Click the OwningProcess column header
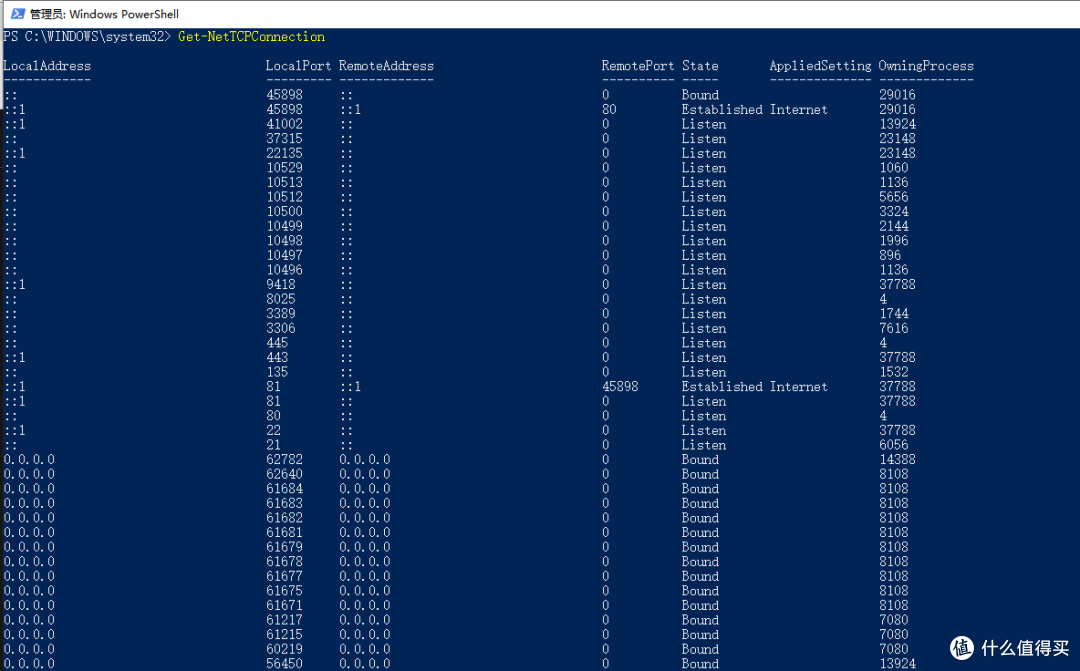Image resolution: width=1080 pixels, height=671 pixels. (x=926, y=66)
